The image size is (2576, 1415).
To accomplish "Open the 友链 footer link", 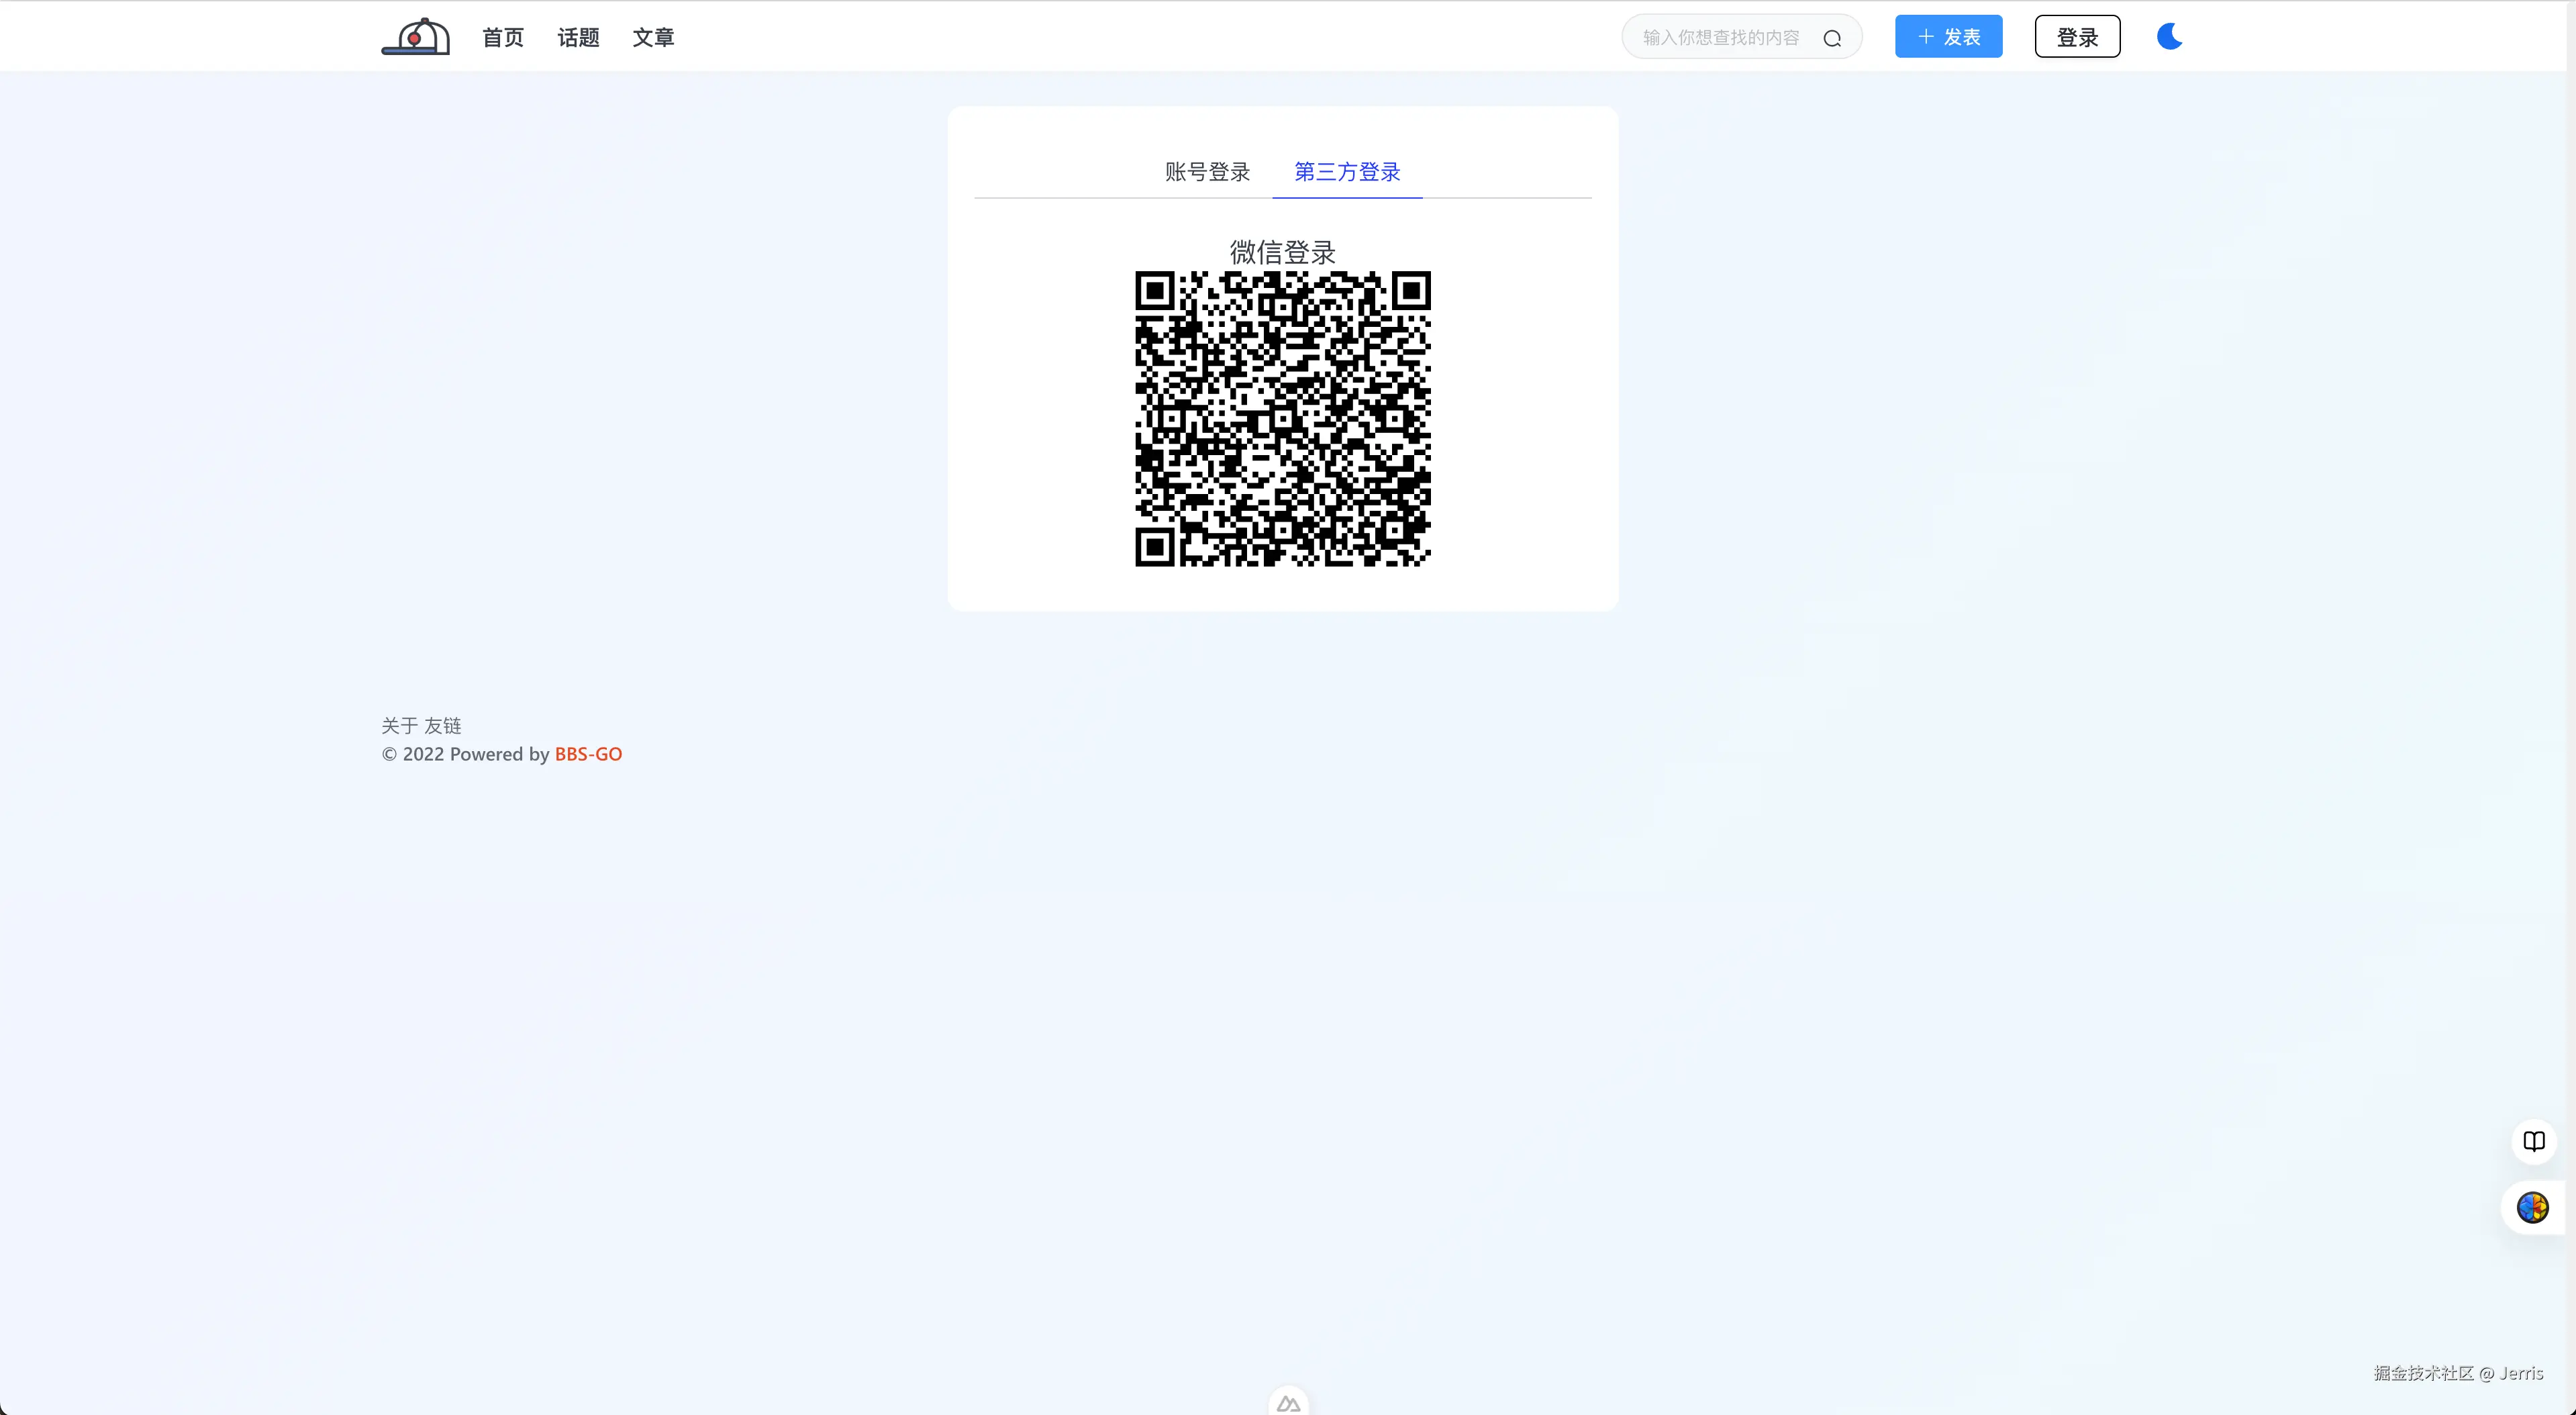I will click(x=442, y=725).
